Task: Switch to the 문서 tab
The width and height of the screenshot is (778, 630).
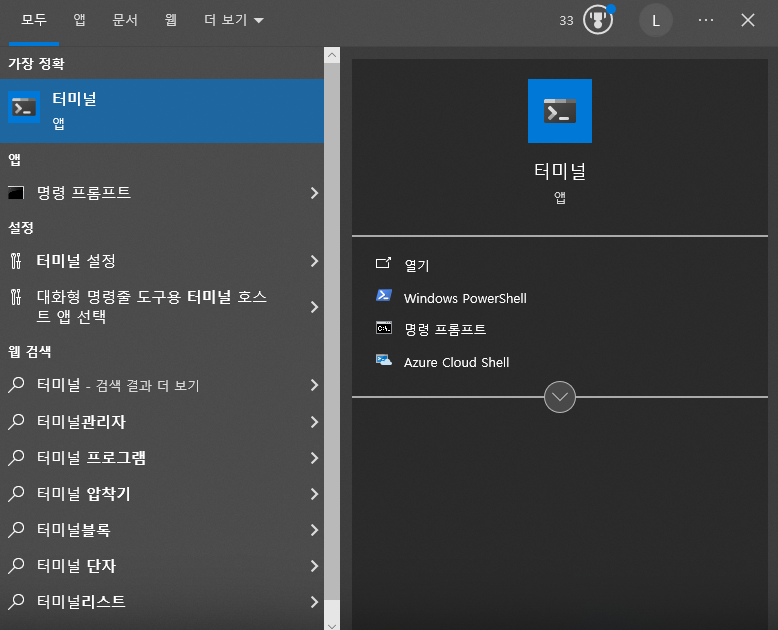Action: [125, 20]
